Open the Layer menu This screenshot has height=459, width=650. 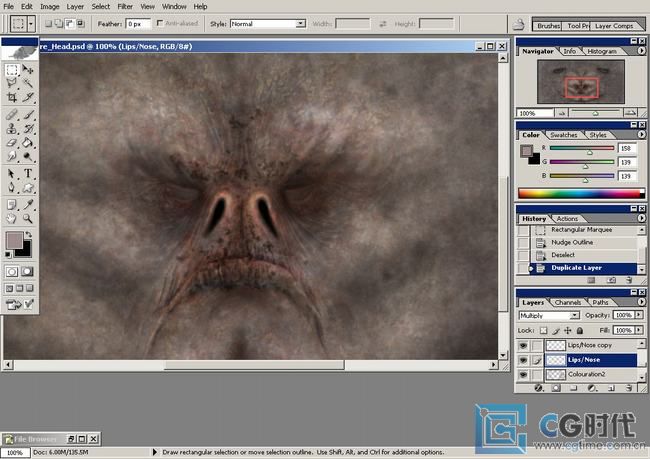tap(75, 7)
